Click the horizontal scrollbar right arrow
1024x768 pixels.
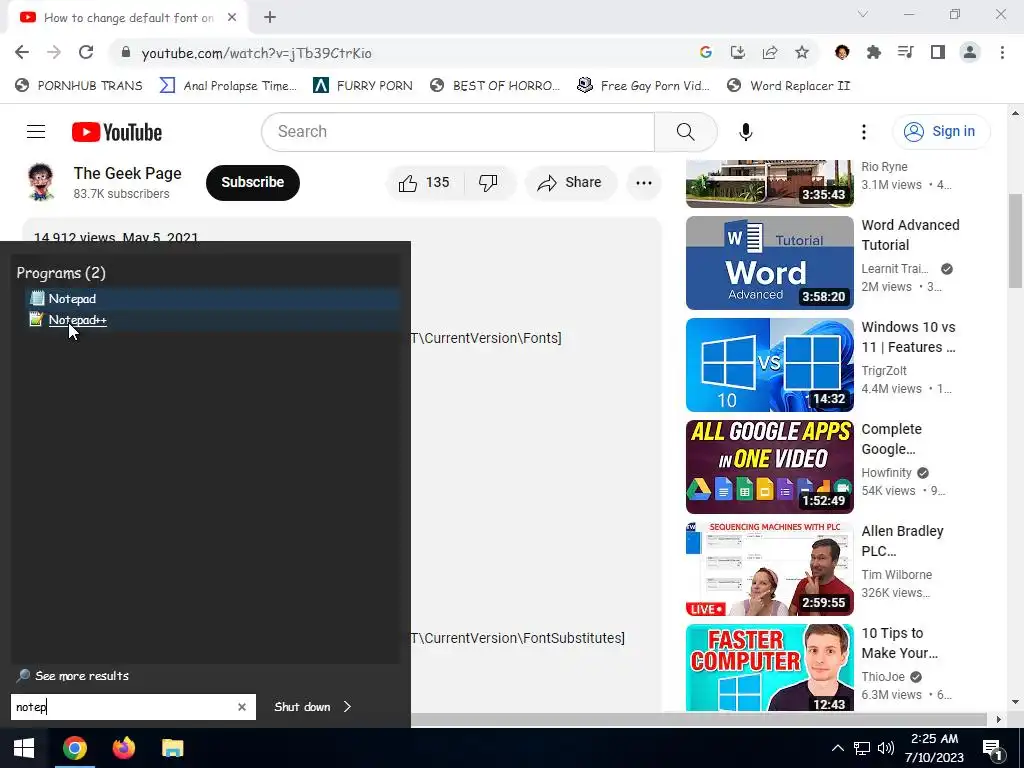pos(999,720)
